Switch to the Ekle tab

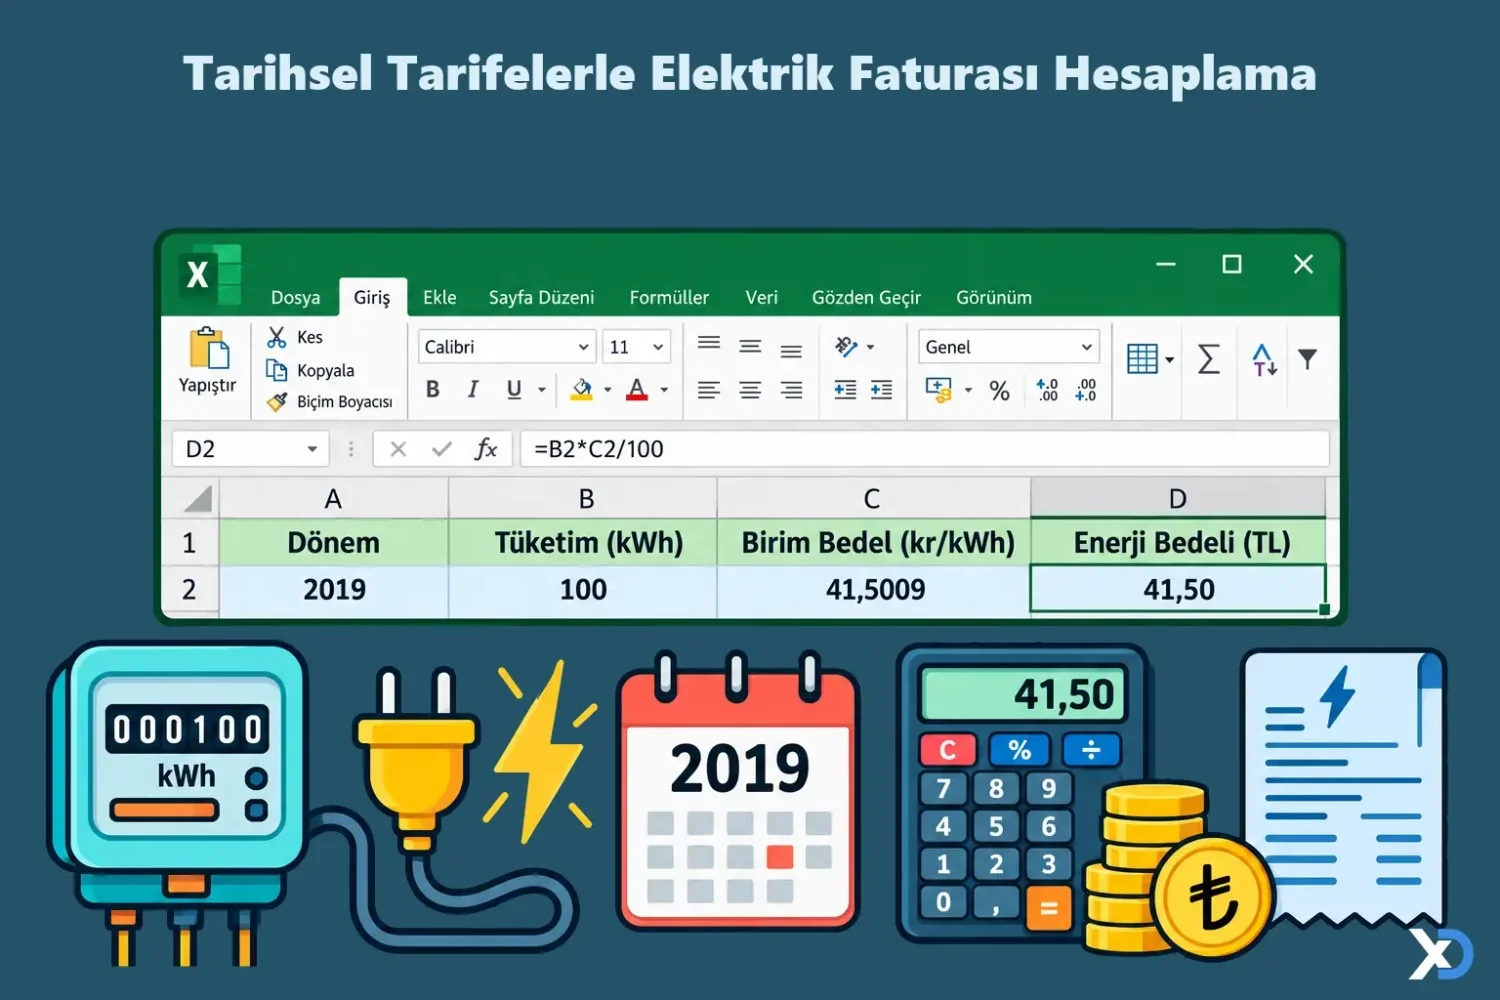(439, 297)
